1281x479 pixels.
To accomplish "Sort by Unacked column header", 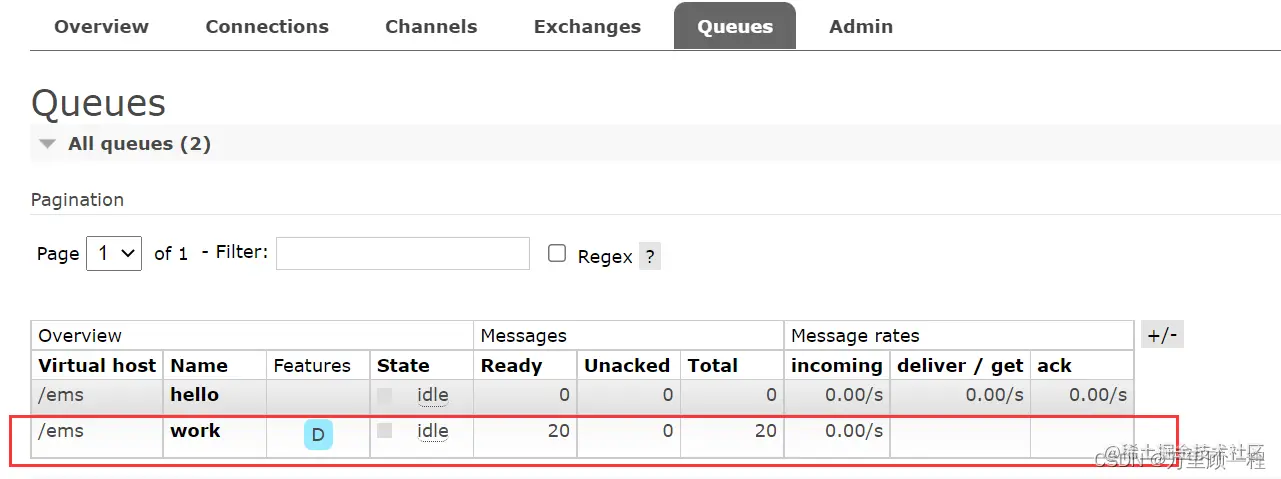I will [x=627, y=366].
